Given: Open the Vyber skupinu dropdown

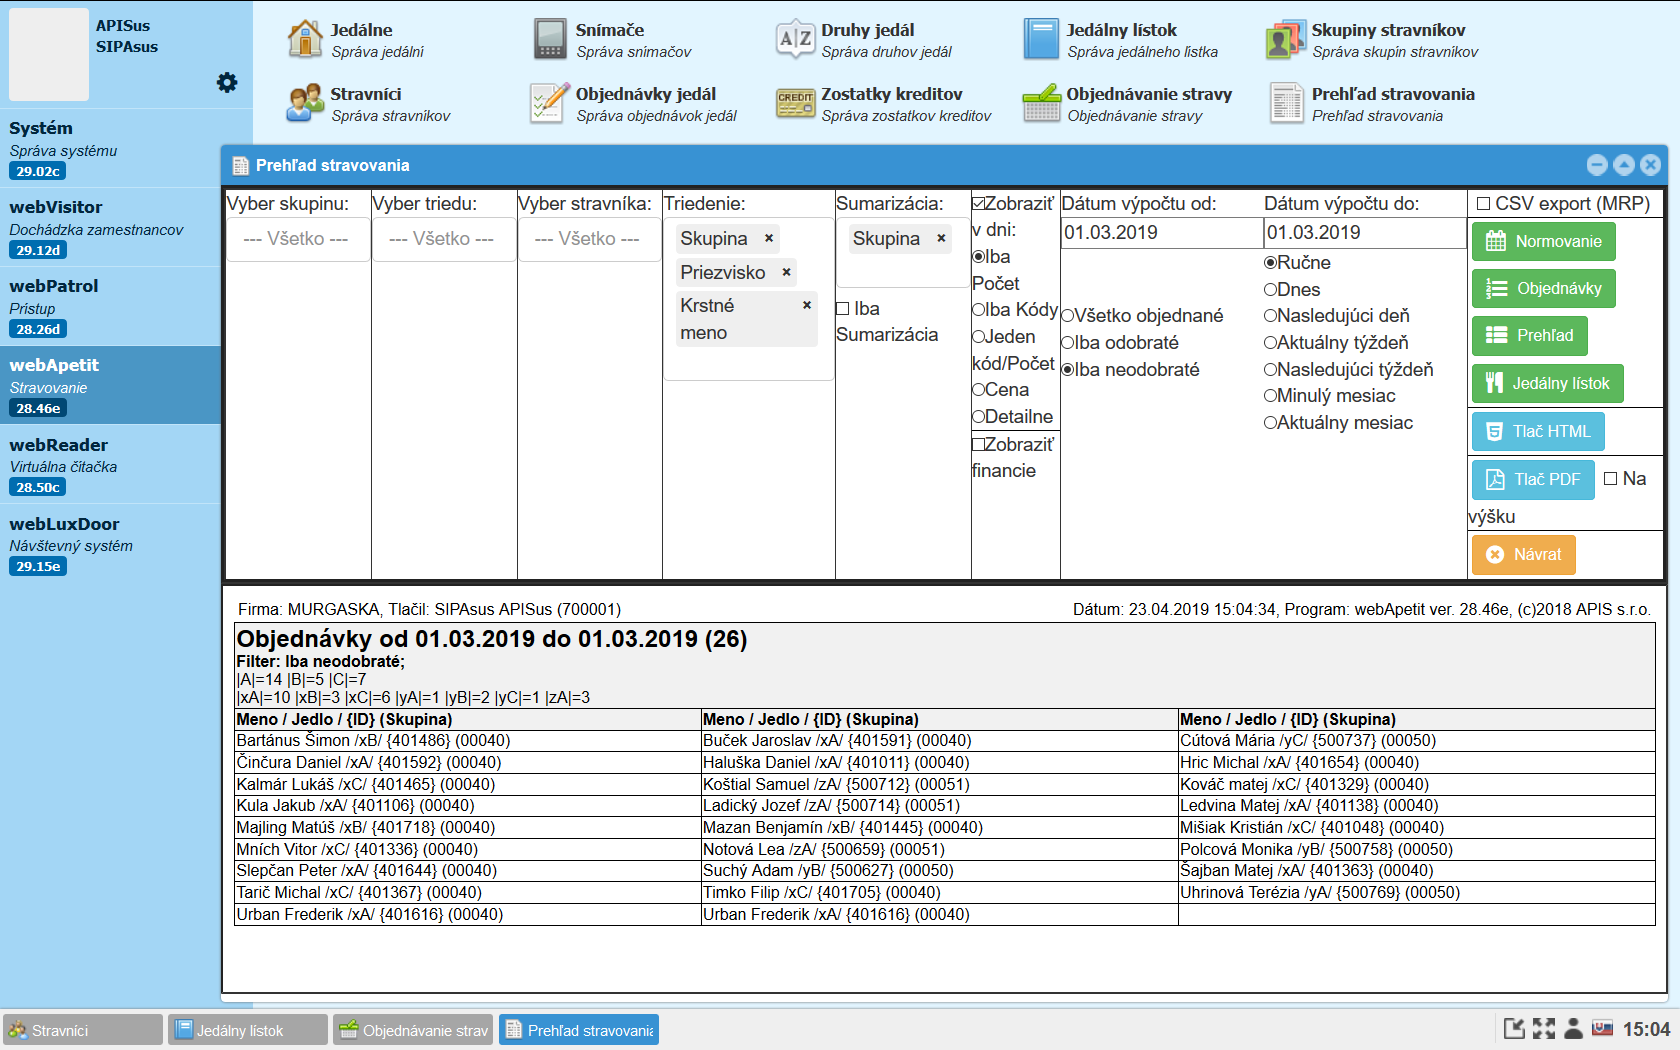Looking at the screenshot, I should [x=297, y=240].
